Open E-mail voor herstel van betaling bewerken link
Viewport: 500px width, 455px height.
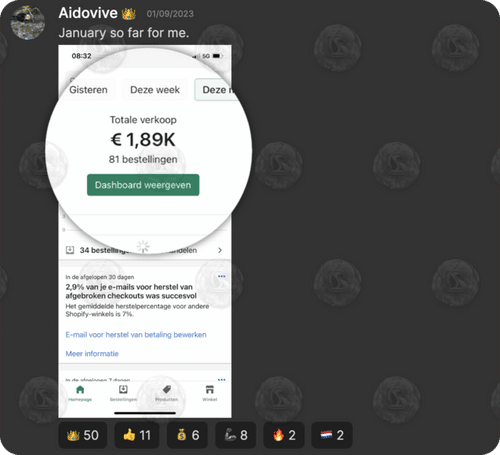[x=136, y=335]
